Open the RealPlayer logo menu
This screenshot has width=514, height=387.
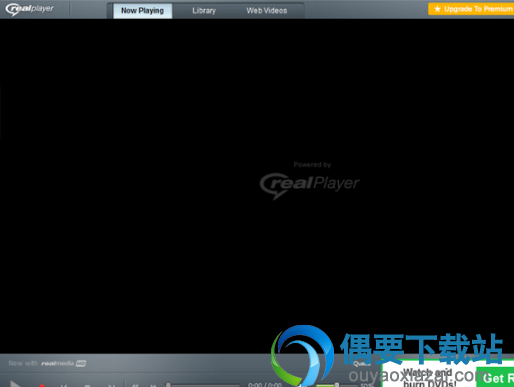(29, 9)
